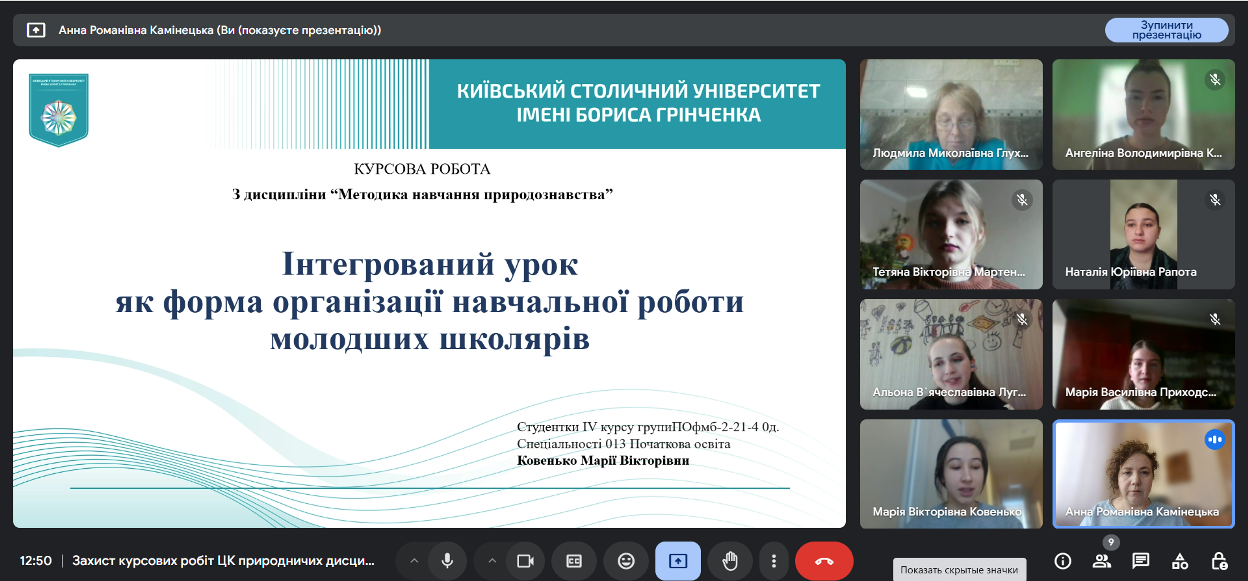Click the present screen icon

point(677,561)
